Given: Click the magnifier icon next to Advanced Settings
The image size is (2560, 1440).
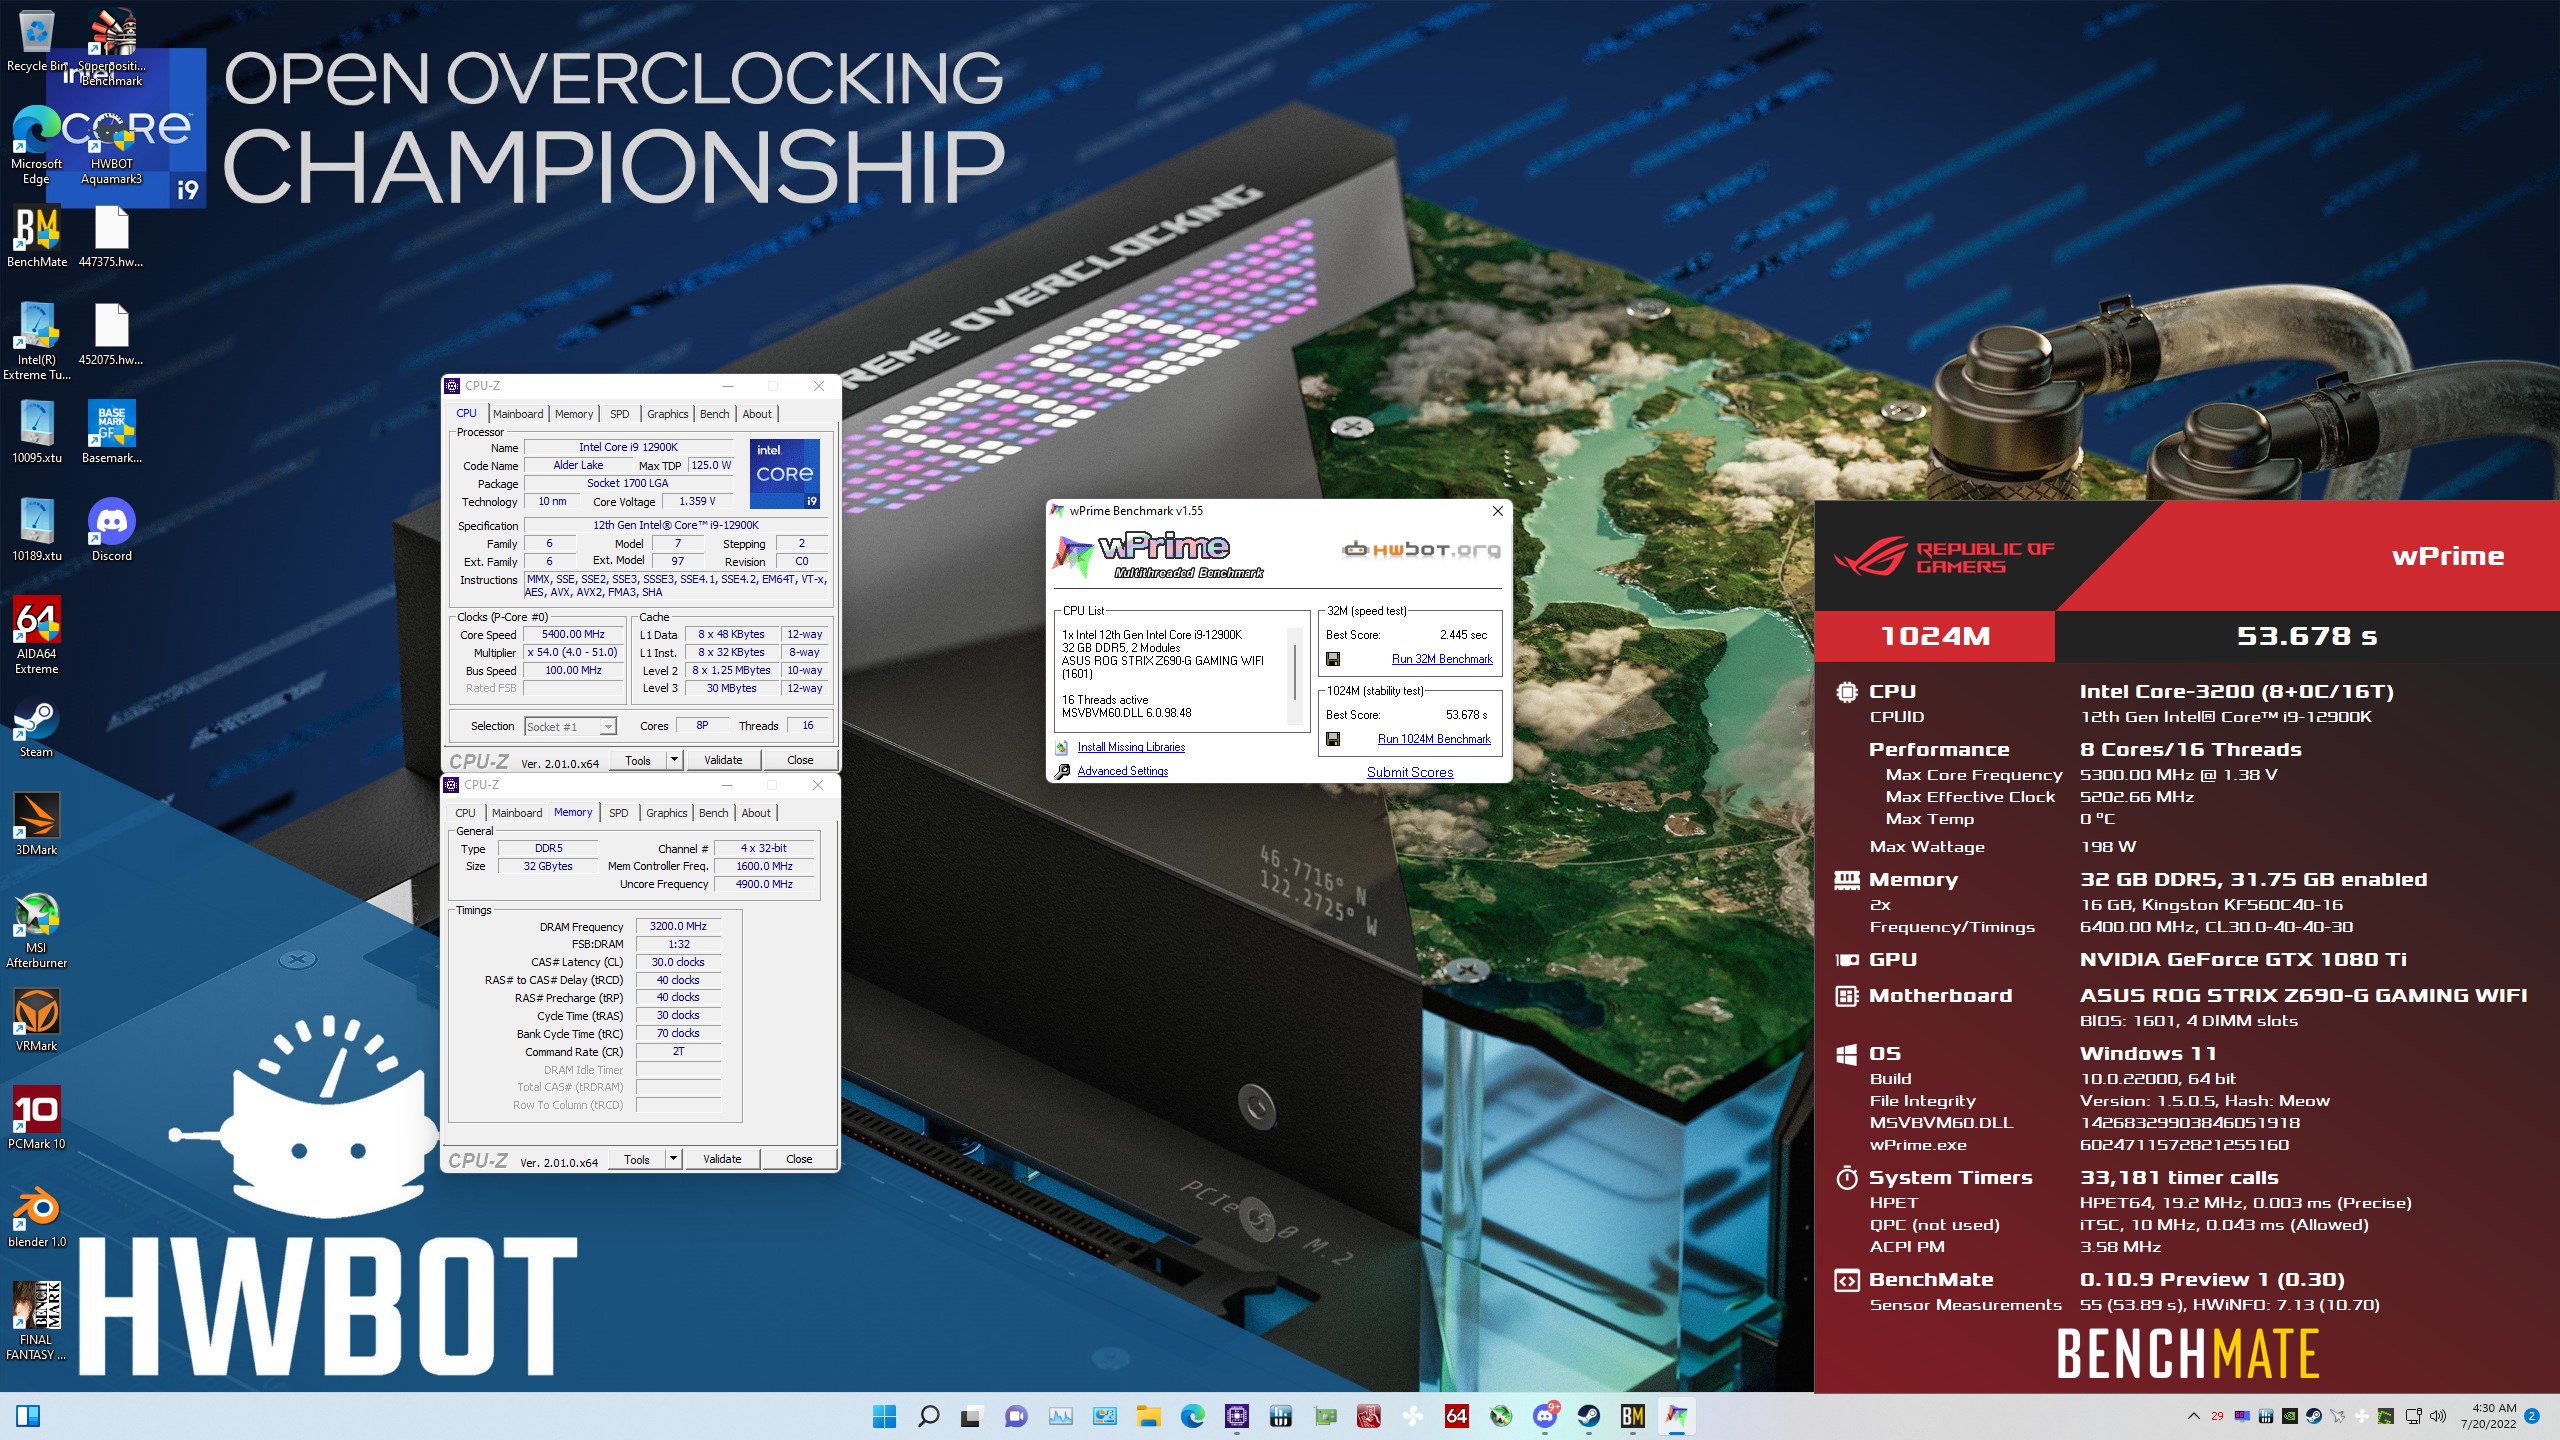Looking at the screenshot, I should pyautogui.click(x=1062, y=771).
